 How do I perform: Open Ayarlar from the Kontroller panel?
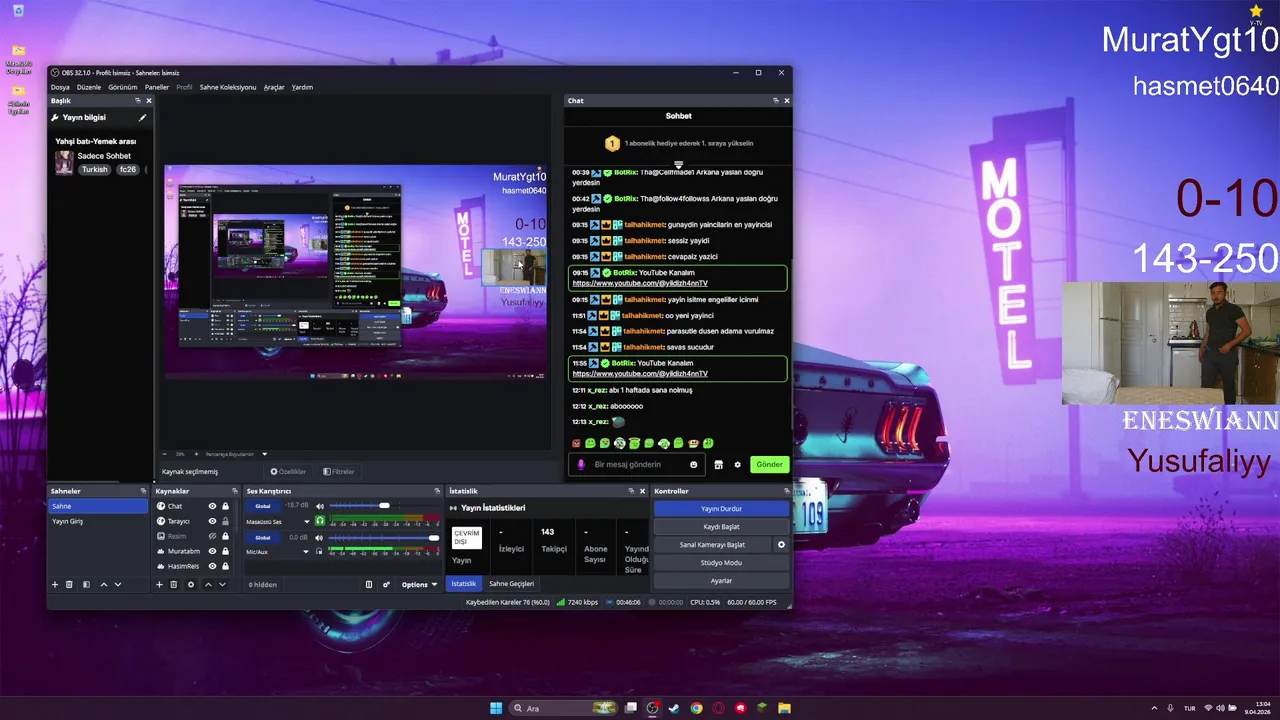(721, 581)
